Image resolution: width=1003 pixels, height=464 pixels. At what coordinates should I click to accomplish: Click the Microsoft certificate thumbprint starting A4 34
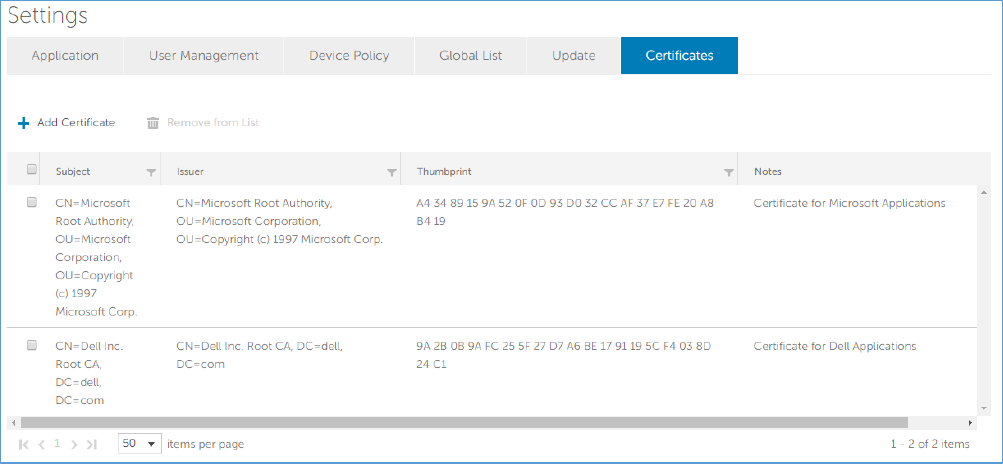(x=565, y=212)
